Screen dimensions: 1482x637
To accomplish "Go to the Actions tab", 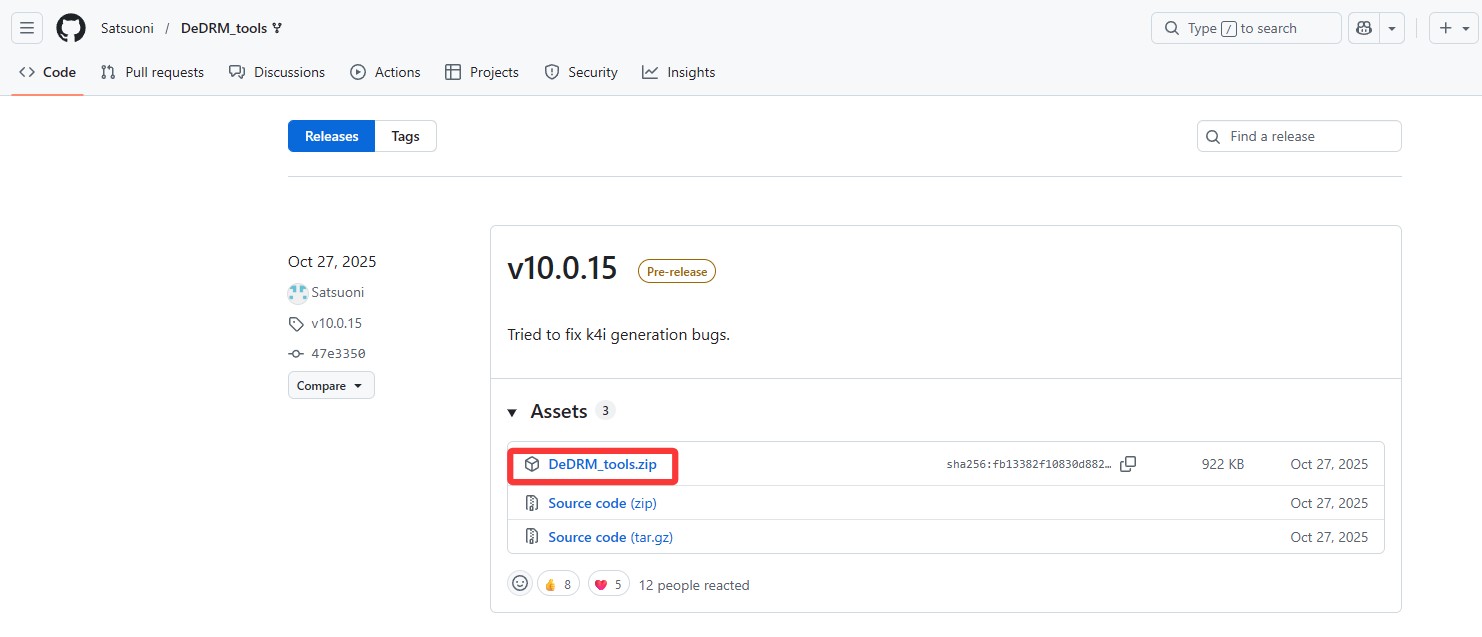I will point(385,72).
